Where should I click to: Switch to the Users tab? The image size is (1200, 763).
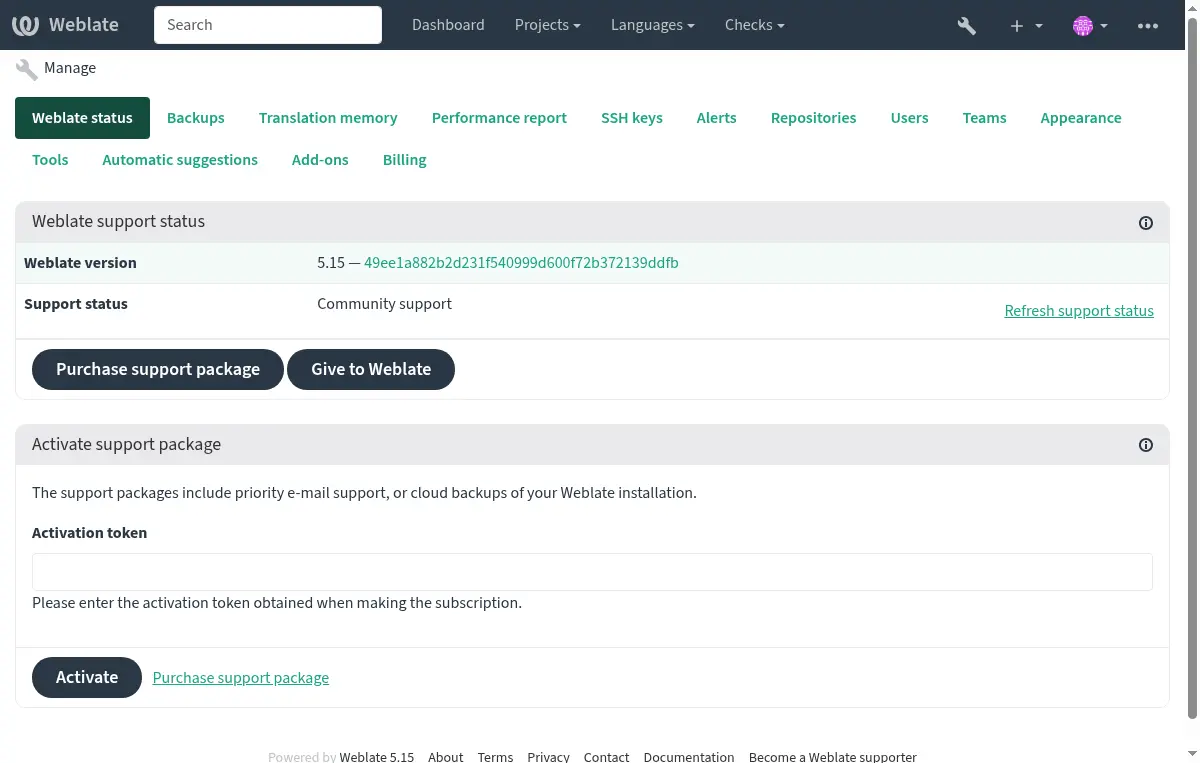pyautogui.click(x=909, y=118)
